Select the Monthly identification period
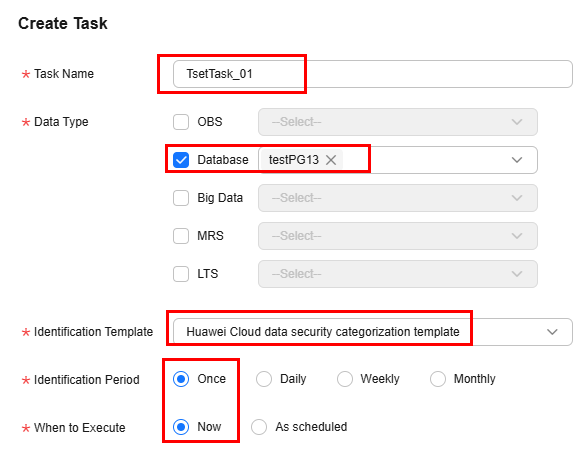Image resolution: width=580 pixels, height=451 pixels. pyautogui.click(x=438, y=379)
